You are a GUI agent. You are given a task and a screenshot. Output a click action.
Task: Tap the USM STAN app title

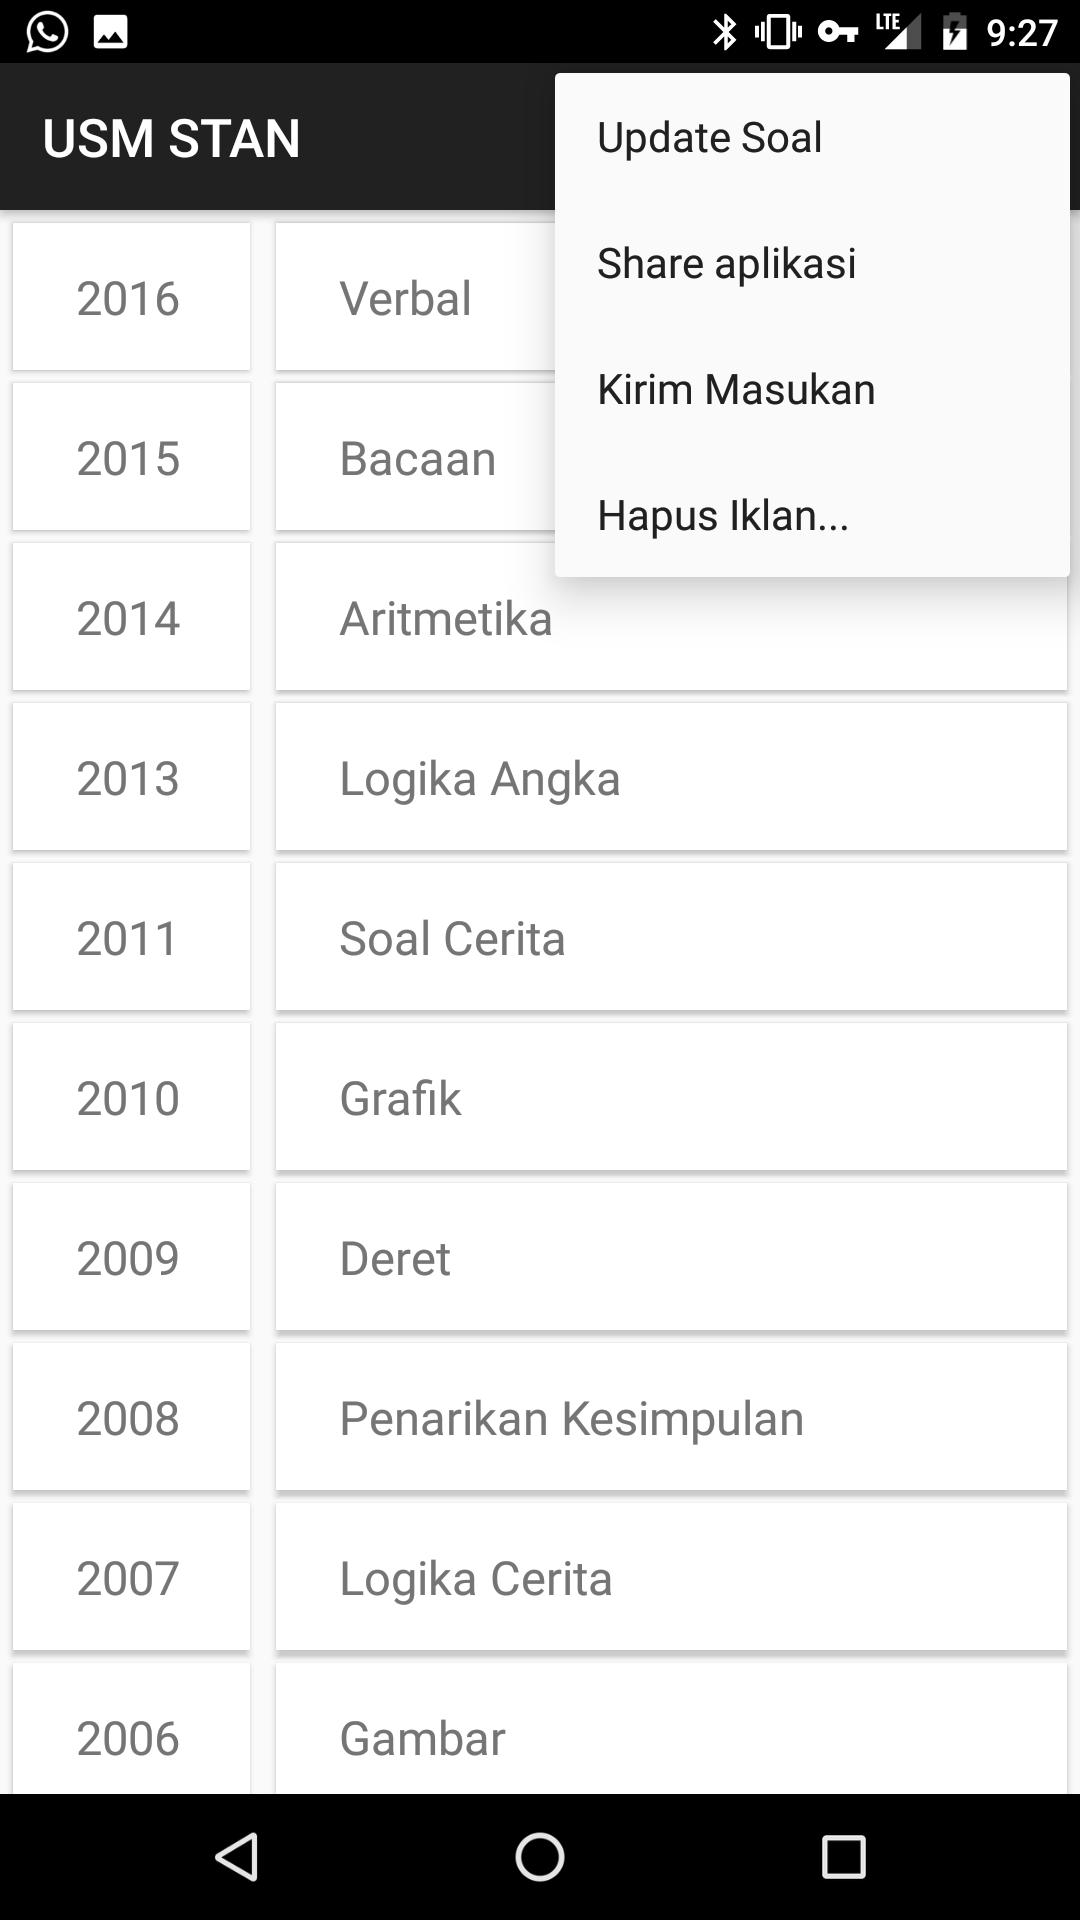[x=172, y=138]
